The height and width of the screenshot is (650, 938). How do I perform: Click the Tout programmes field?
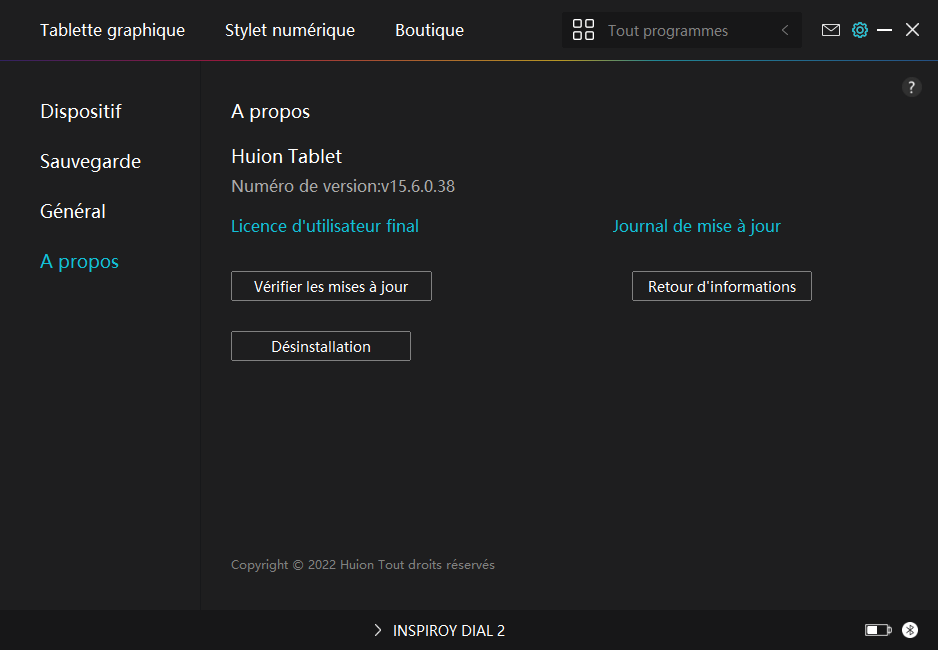[681, 30]
